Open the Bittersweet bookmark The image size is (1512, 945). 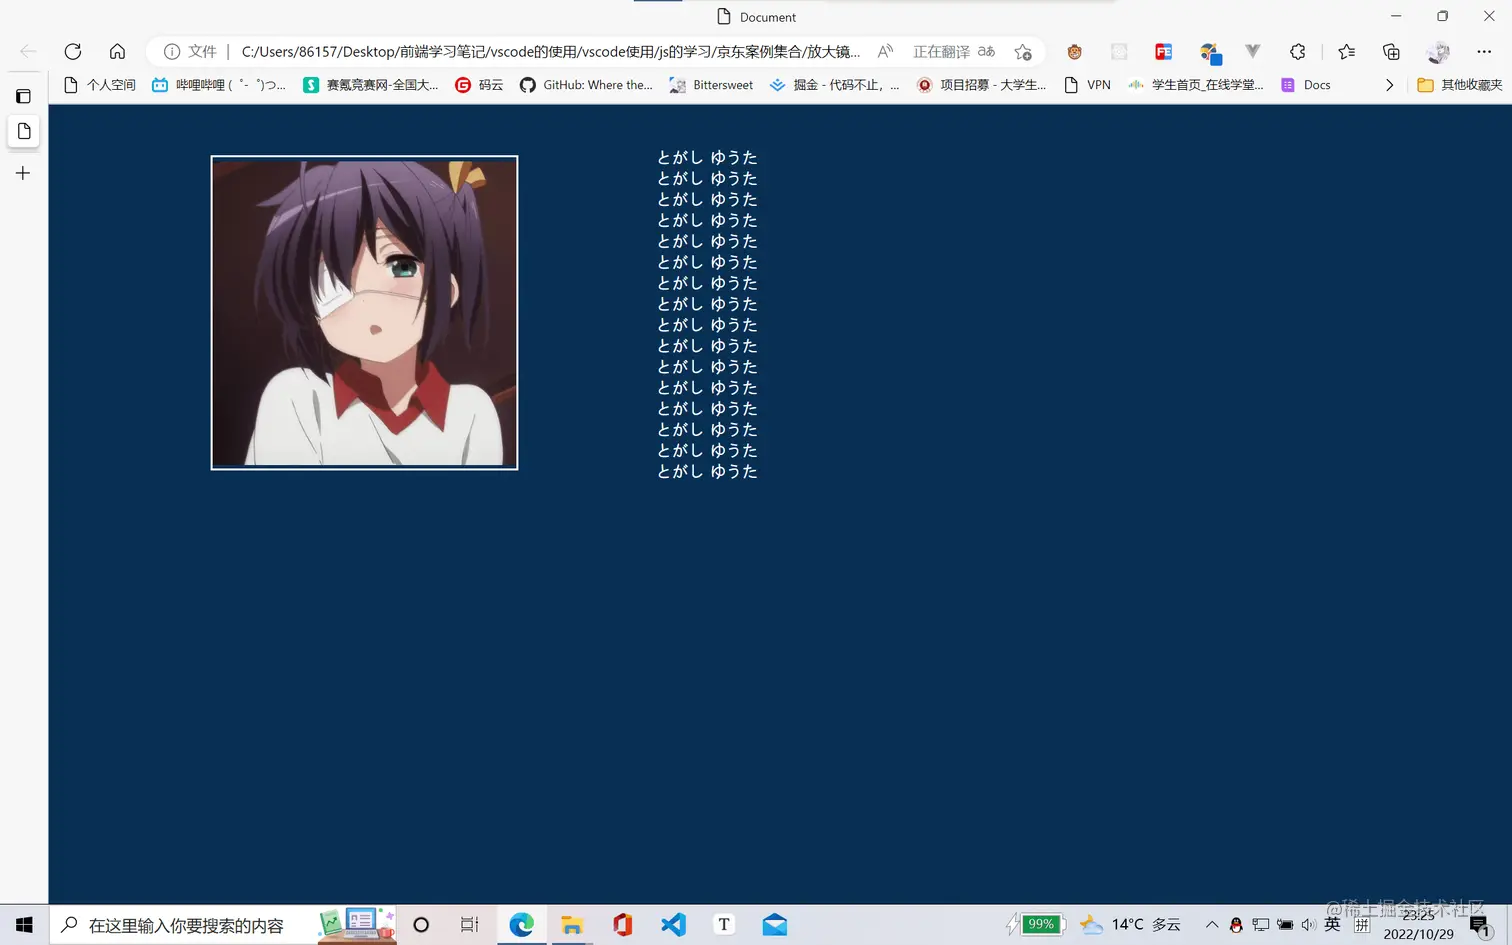pos(712,85)
